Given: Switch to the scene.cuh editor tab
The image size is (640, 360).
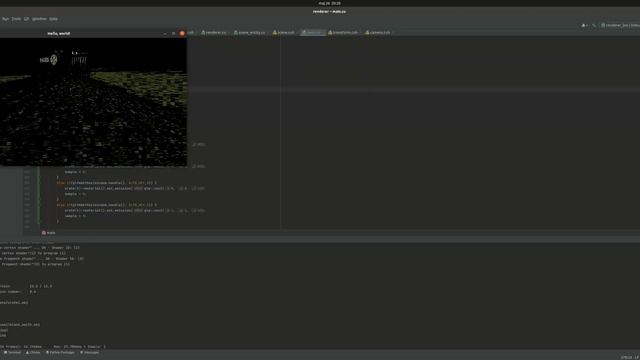Looking at the screenshot, I should click(284, 33).
